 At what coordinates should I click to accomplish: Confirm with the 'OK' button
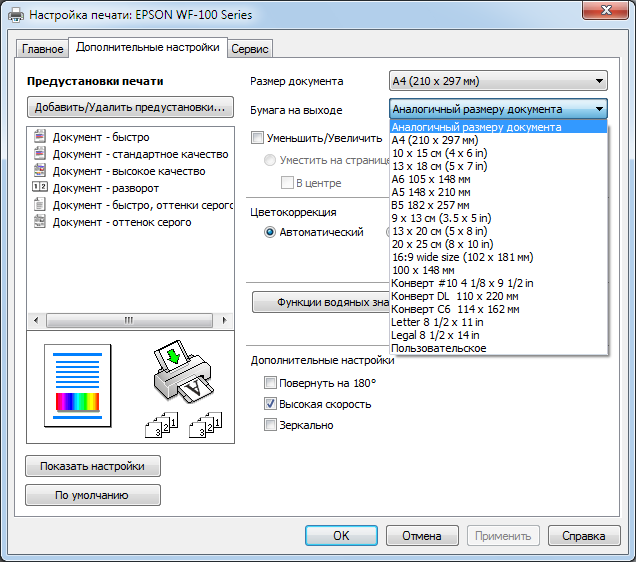[341, 536]
